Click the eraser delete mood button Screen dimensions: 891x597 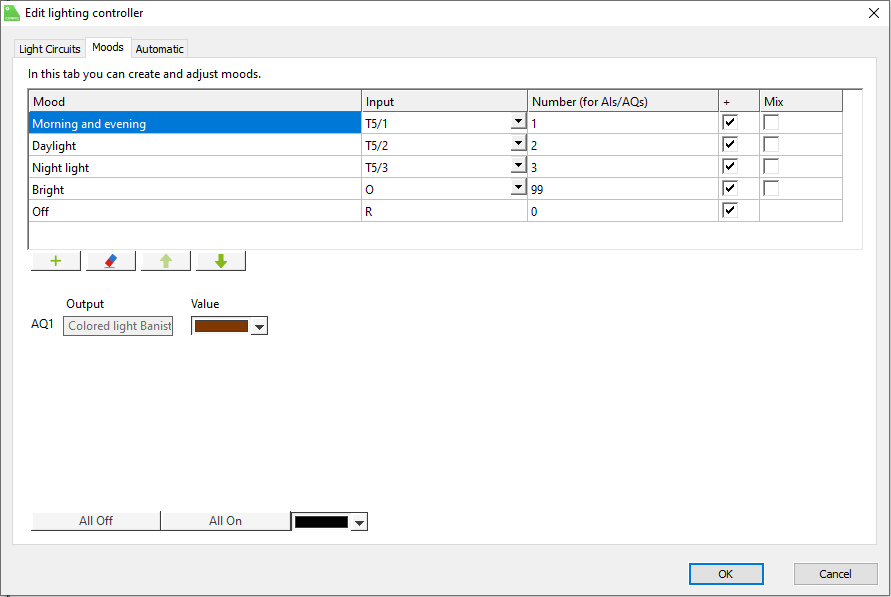coord(111,261)
